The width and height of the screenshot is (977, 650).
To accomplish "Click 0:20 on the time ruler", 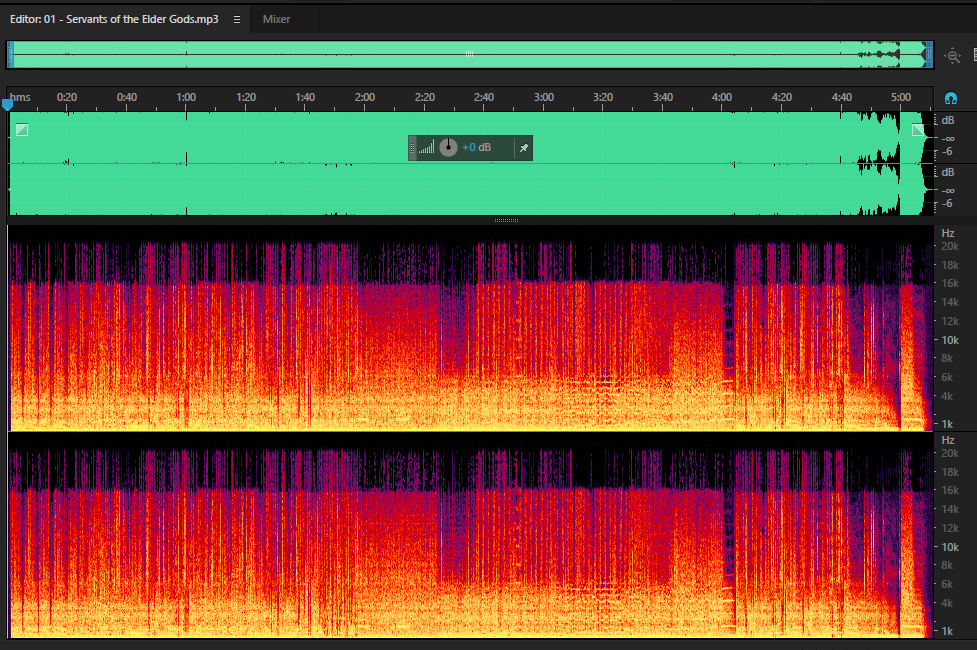I will click(x=67, y=97).
